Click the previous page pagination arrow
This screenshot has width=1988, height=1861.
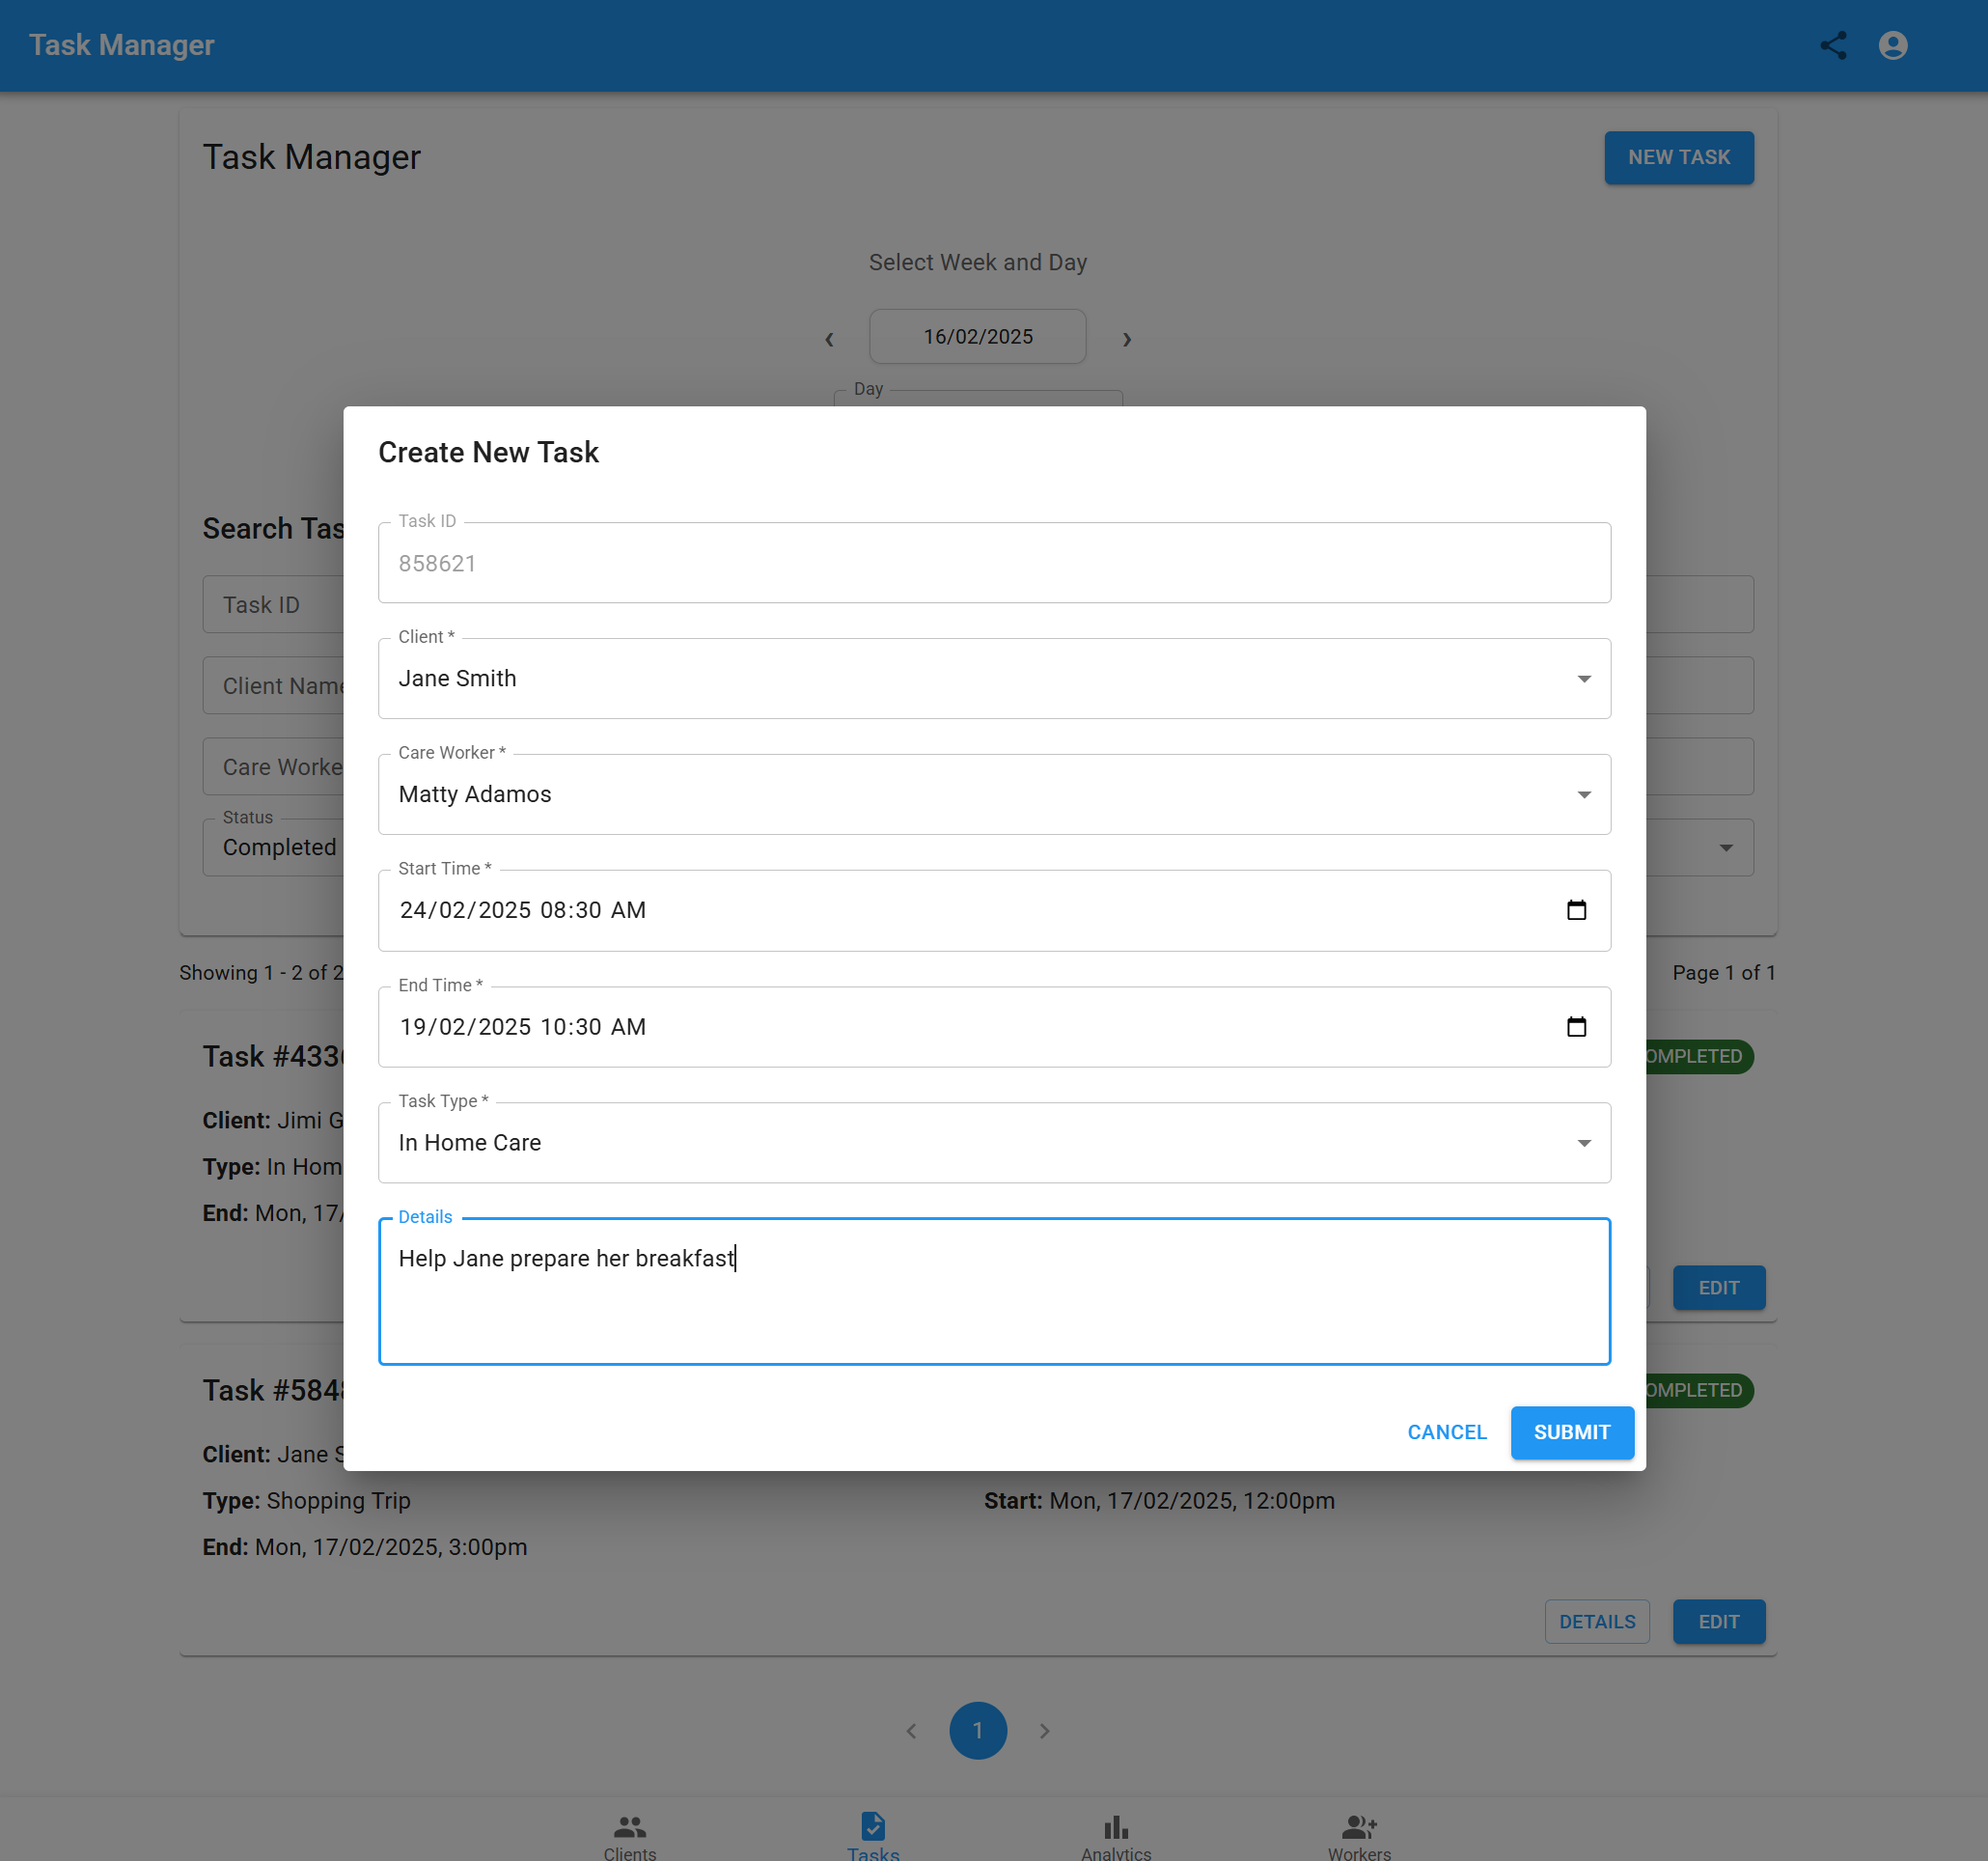911,1730
